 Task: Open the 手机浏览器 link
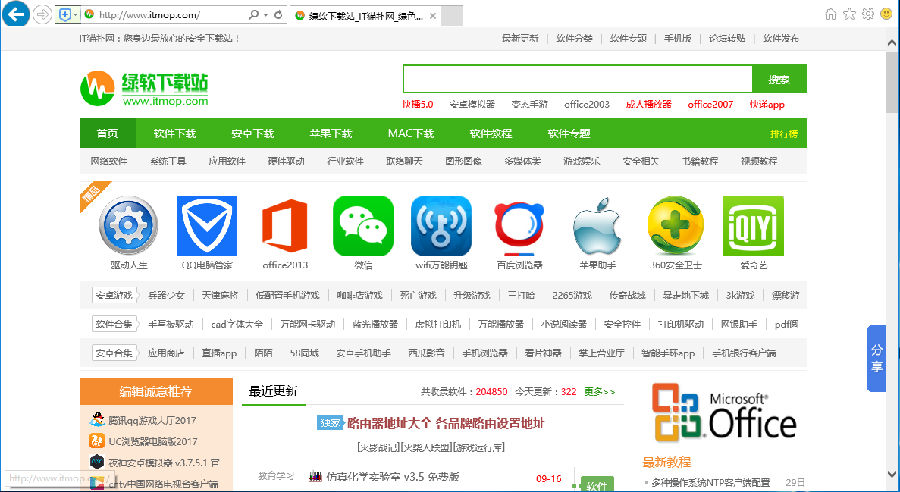[x=485, y=353]
